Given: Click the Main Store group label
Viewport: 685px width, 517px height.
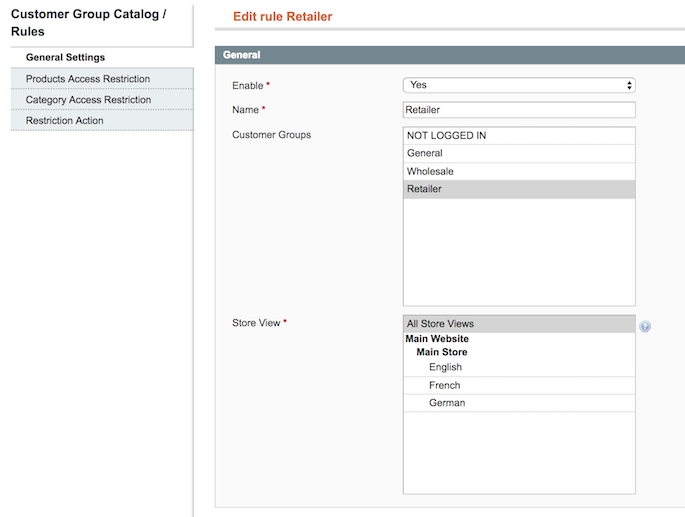Looking at the screenshot, I should point(442,352).
